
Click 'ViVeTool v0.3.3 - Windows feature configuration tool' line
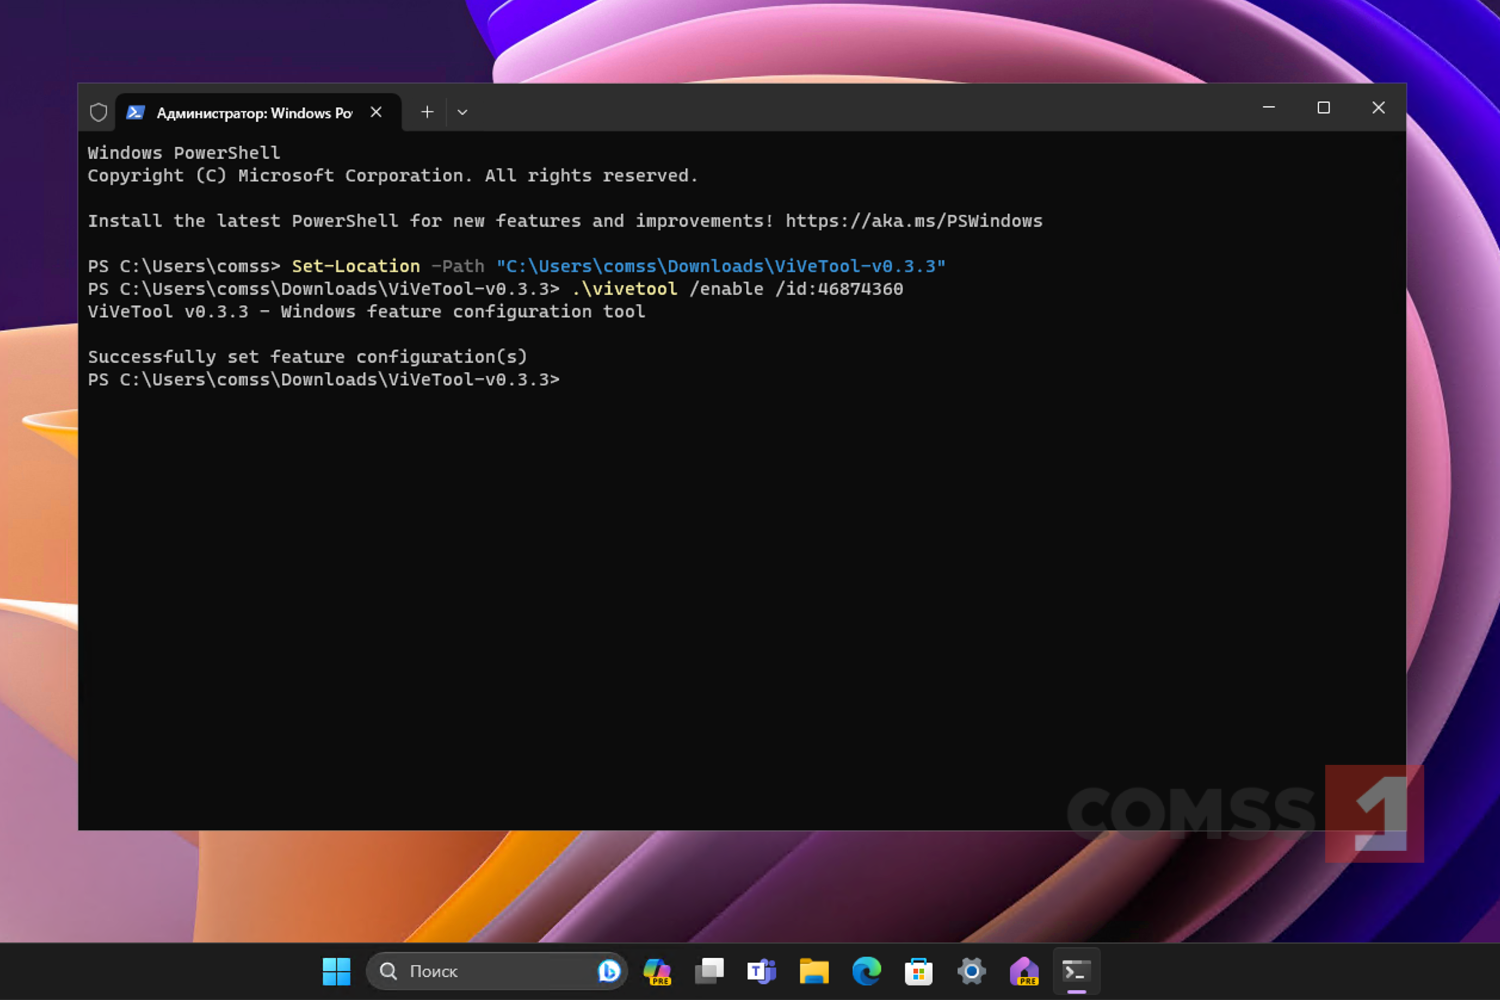point(366,312)
